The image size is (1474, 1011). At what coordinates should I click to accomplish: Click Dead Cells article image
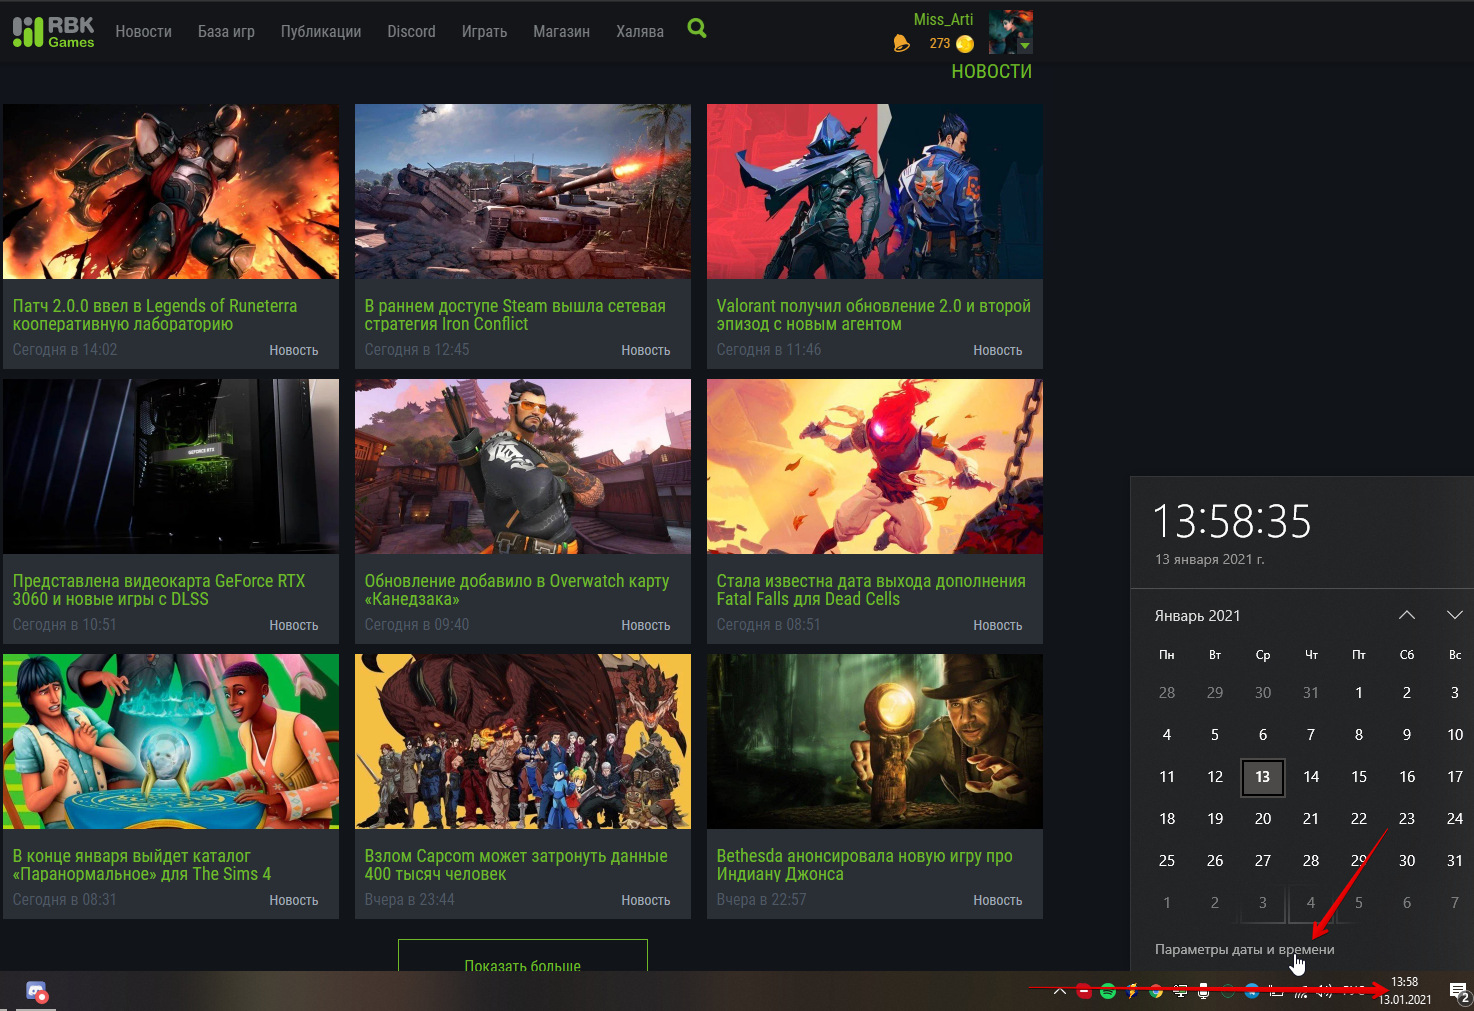pyautogui.click(x=875, y=466)
